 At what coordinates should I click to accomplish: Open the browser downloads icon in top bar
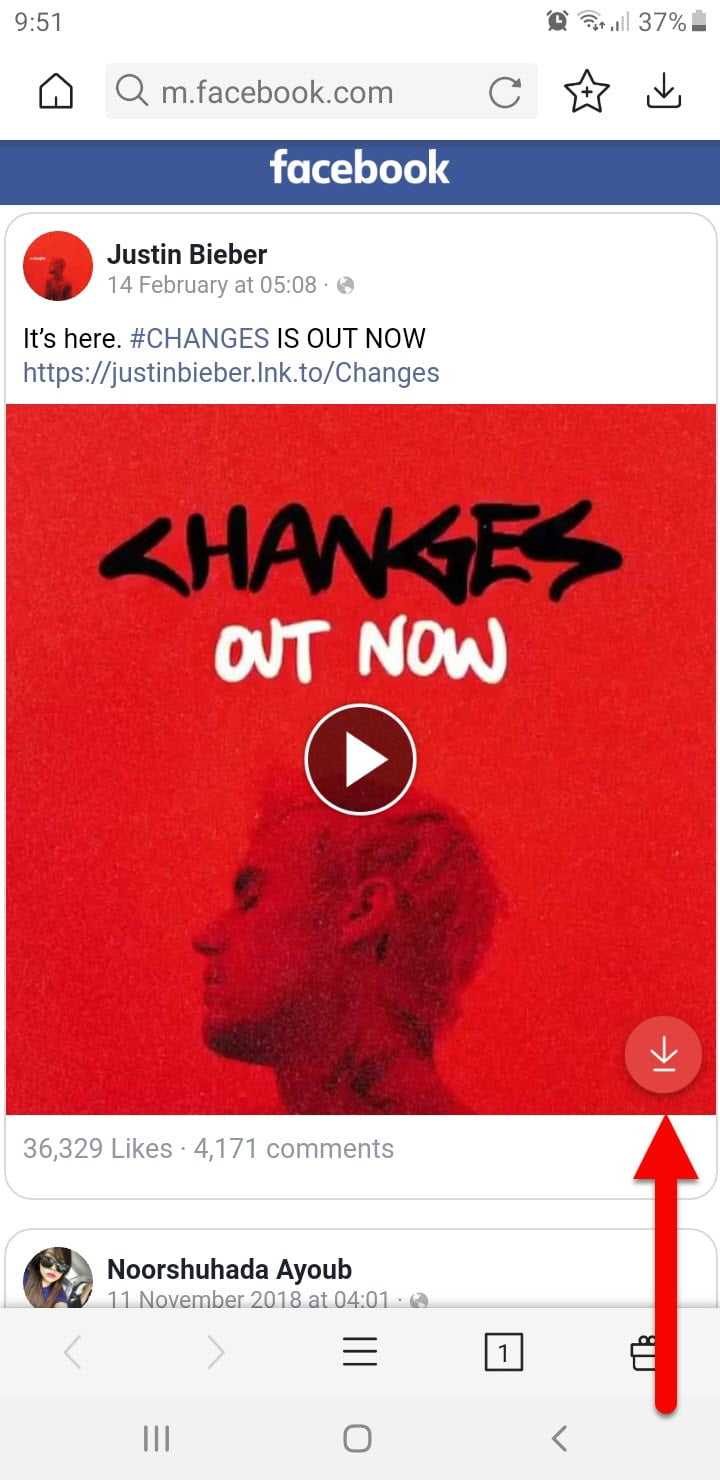click(x=664, y=93)
